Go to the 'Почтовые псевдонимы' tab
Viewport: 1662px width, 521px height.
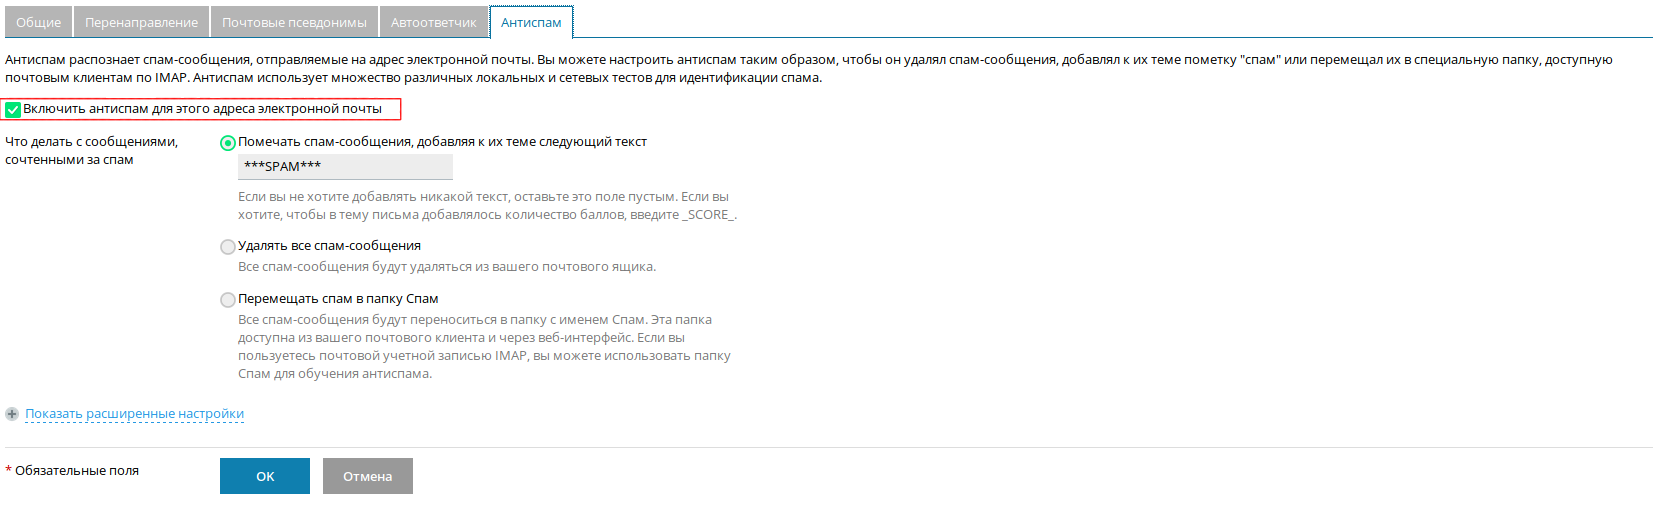(294, 22)
